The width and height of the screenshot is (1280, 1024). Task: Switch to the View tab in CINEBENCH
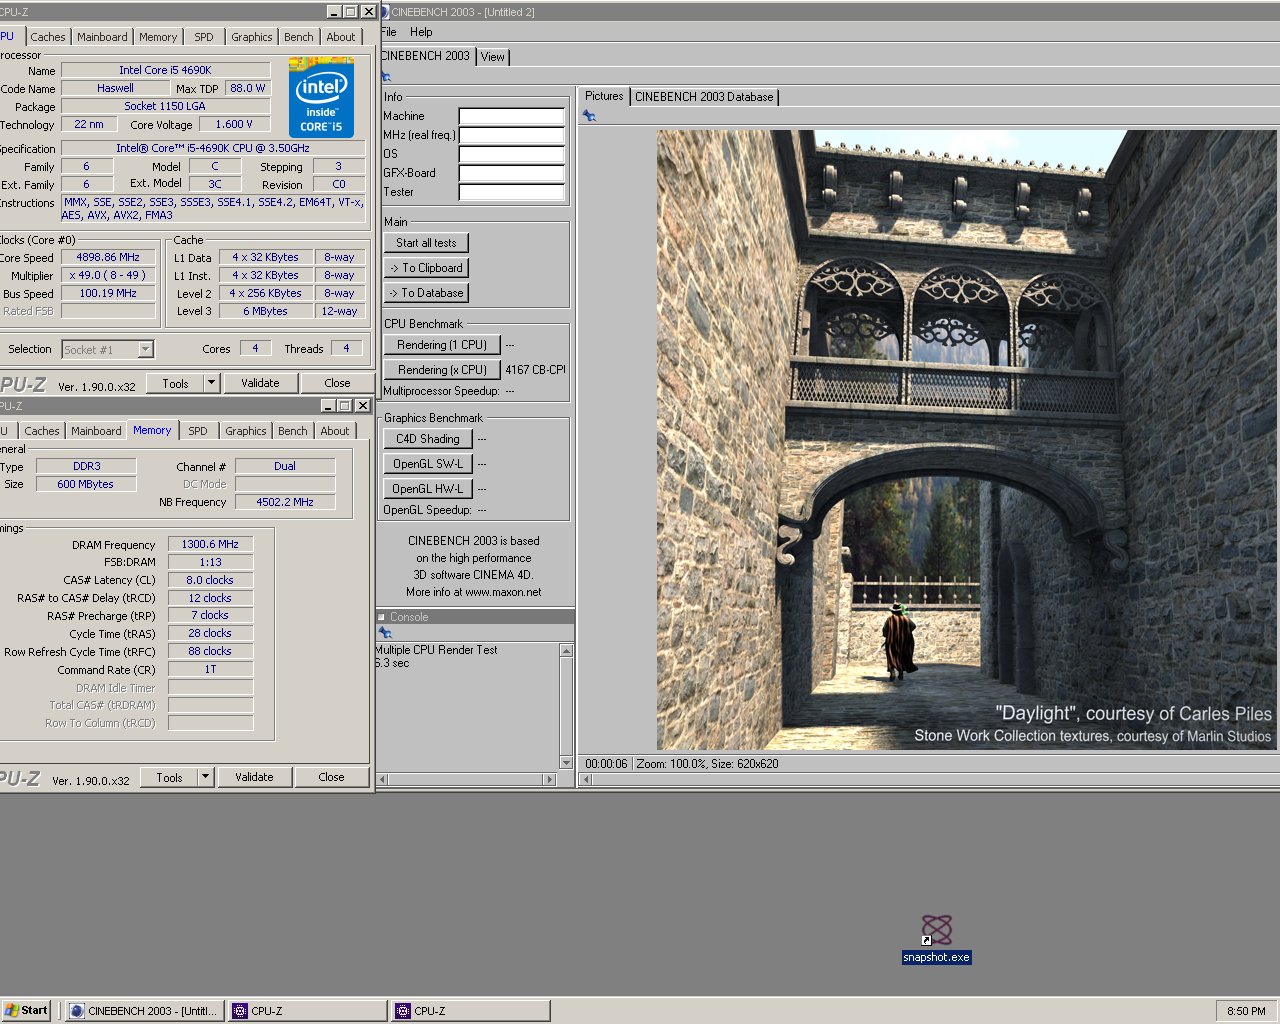[x=493, y=57]
